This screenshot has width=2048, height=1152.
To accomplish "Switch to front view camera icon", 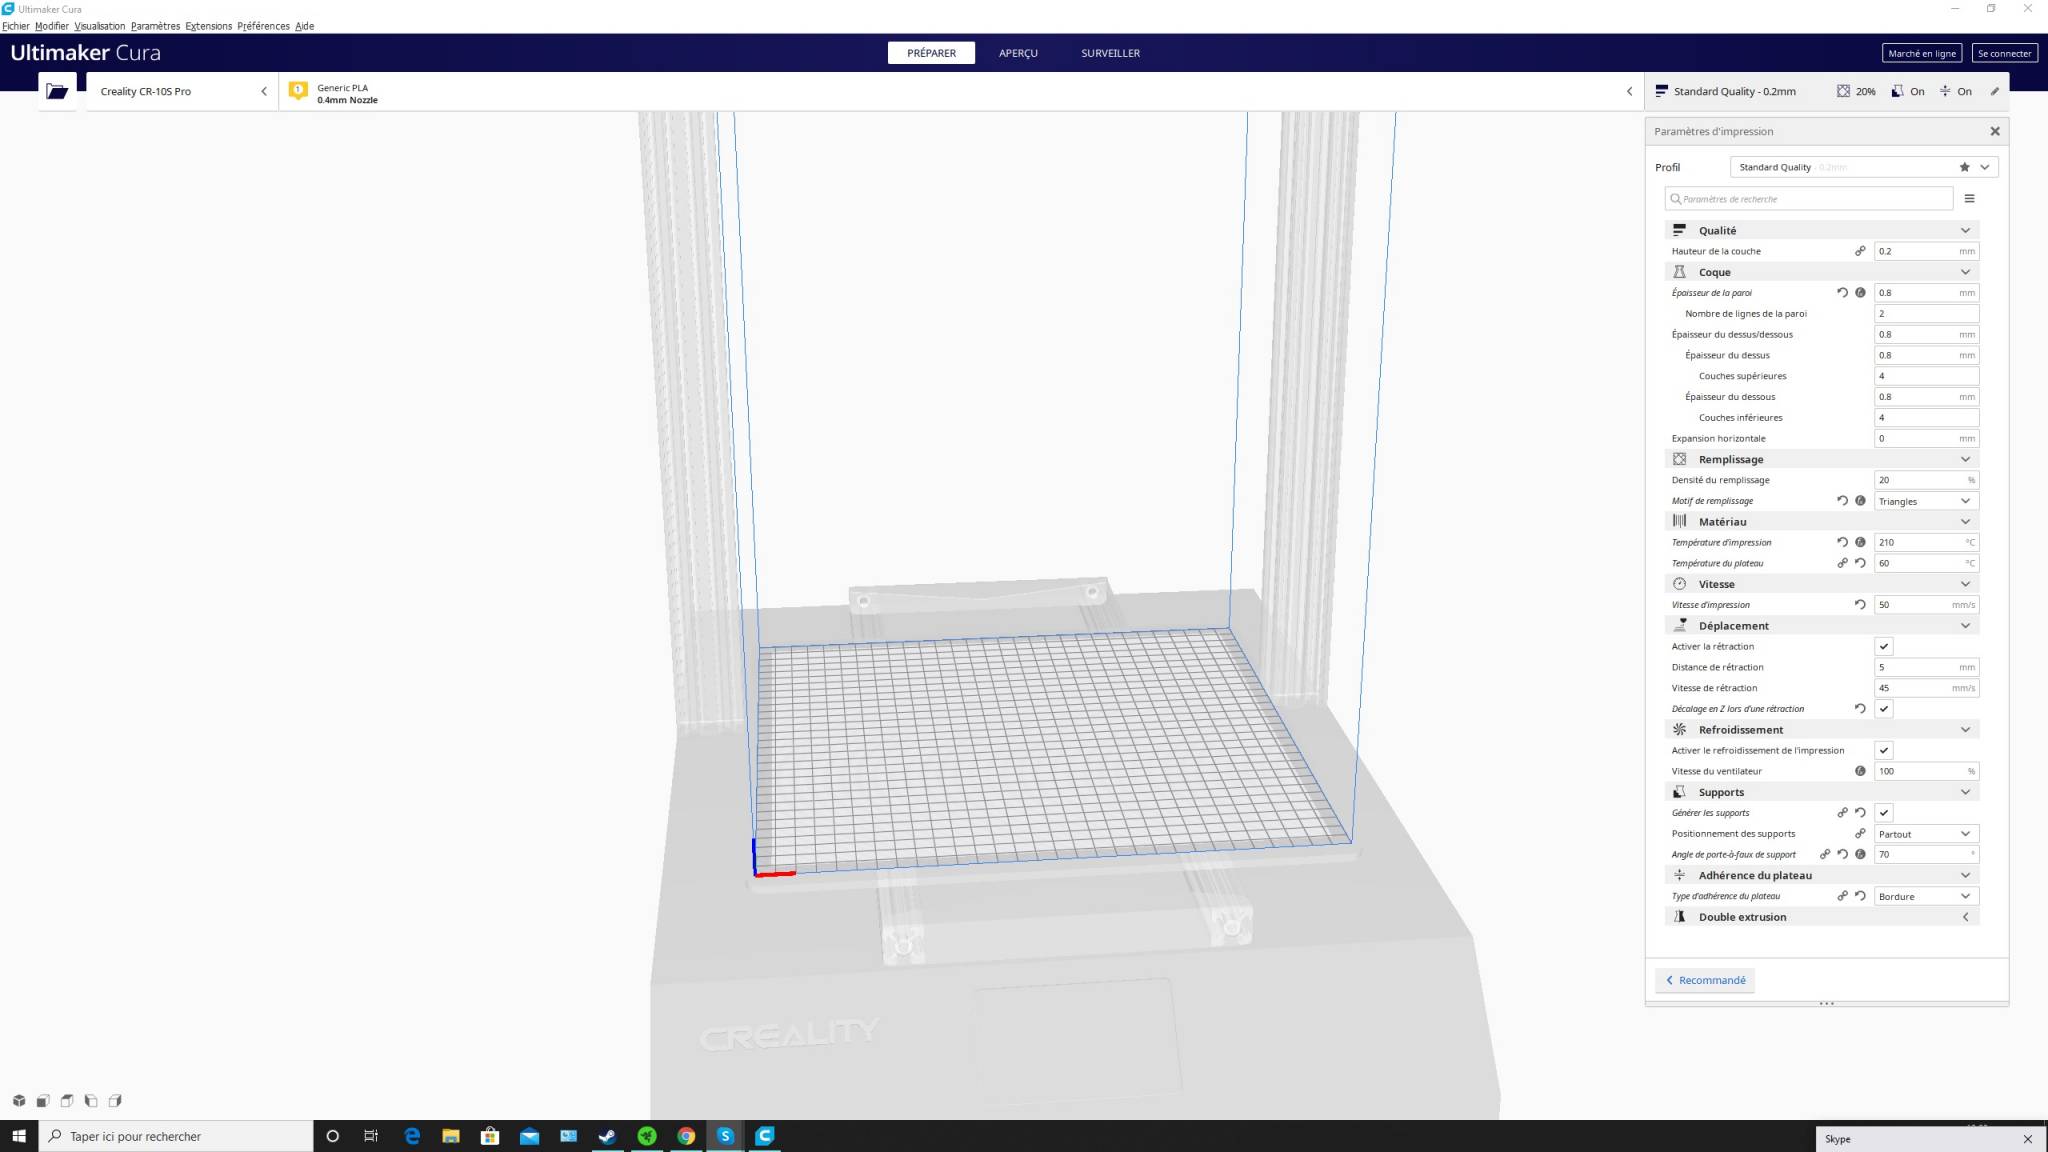I will 43,1101.
